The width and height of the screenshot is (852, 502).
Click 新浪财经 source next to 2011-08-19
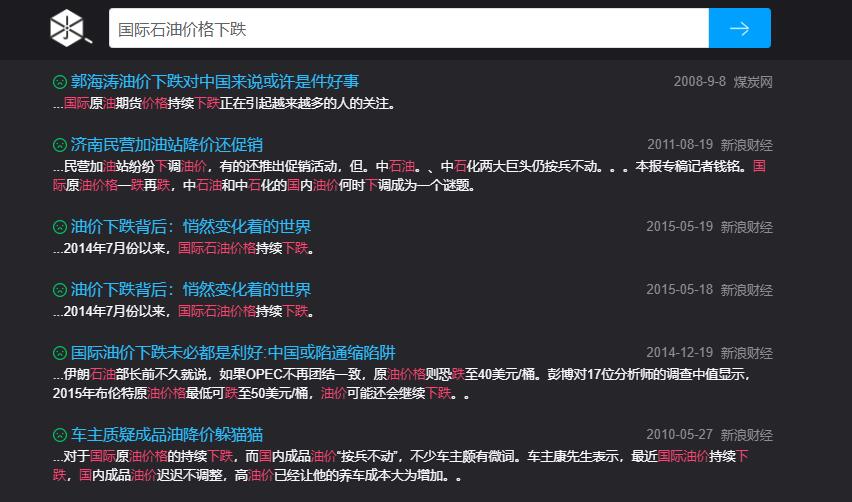[747, 145]
